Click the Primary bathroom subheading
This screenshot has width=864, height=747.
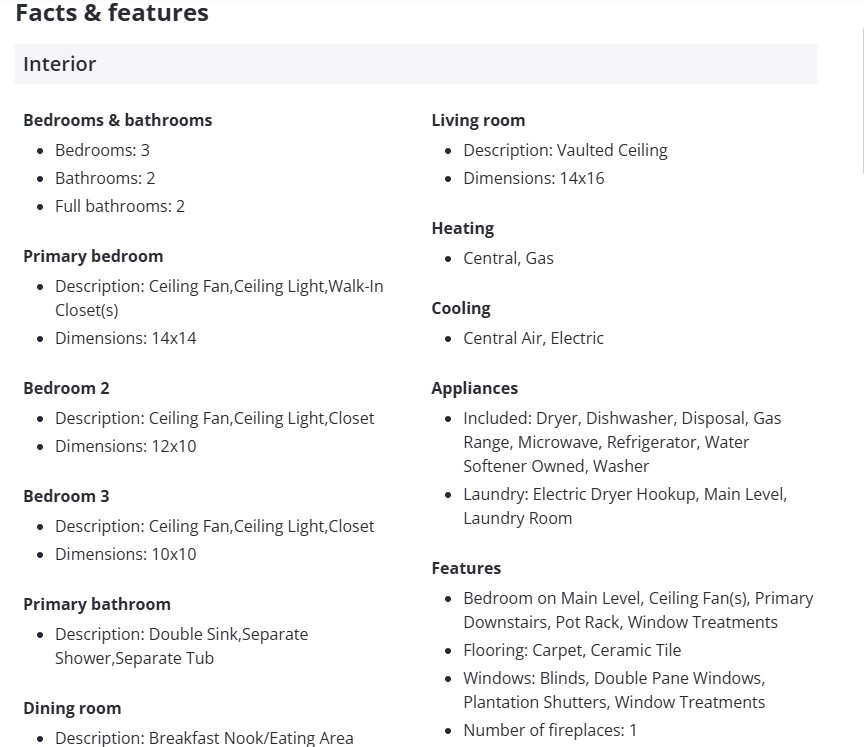(x=97, y=604)
